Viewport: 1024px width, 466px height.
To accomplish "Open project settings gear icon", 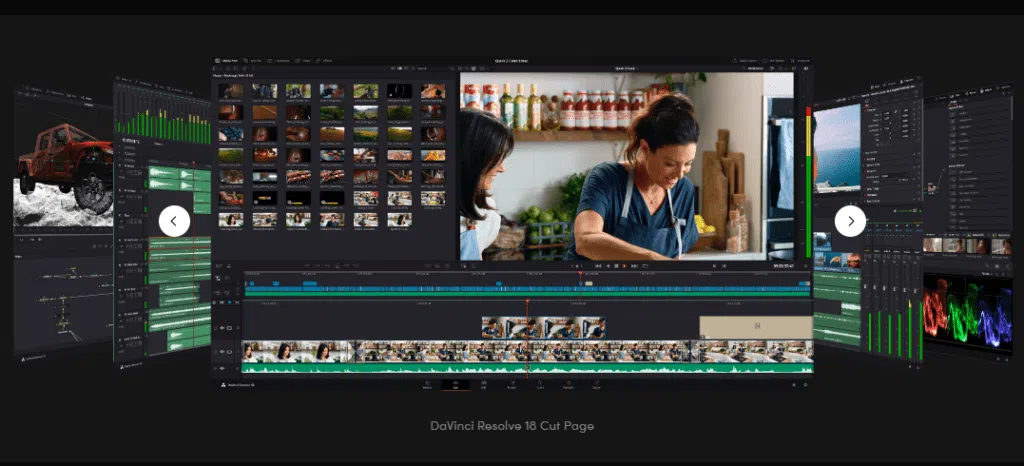I will coord(805,385).
